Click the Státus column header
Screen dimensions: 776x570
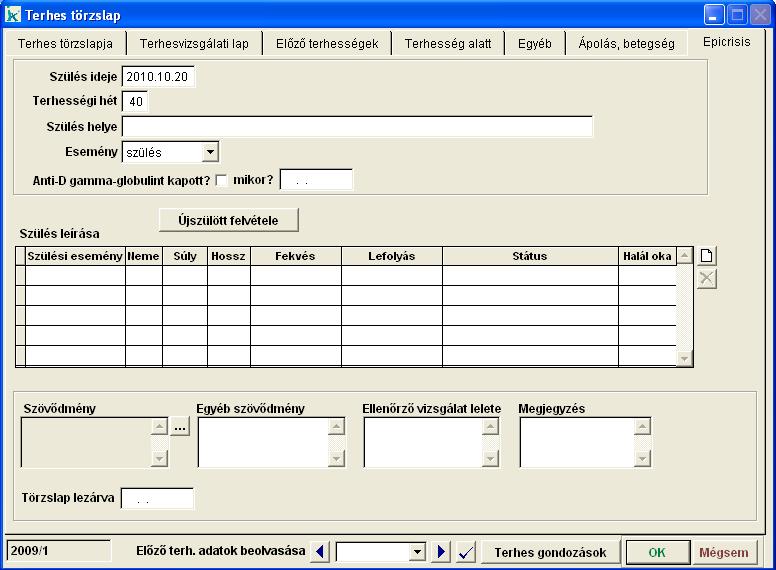(x=530, y=256)
